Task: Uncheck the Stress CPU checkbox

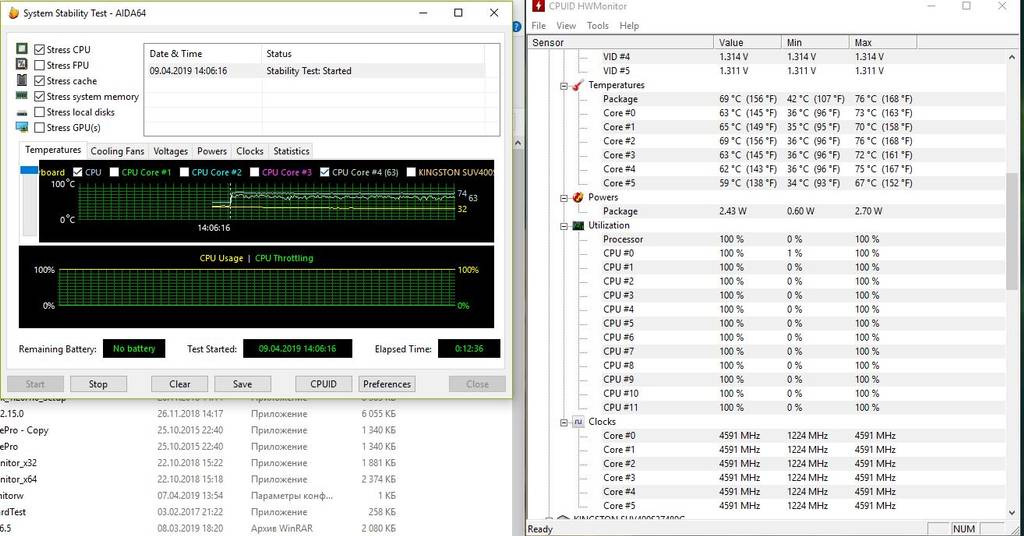Action: click(39, 50)
